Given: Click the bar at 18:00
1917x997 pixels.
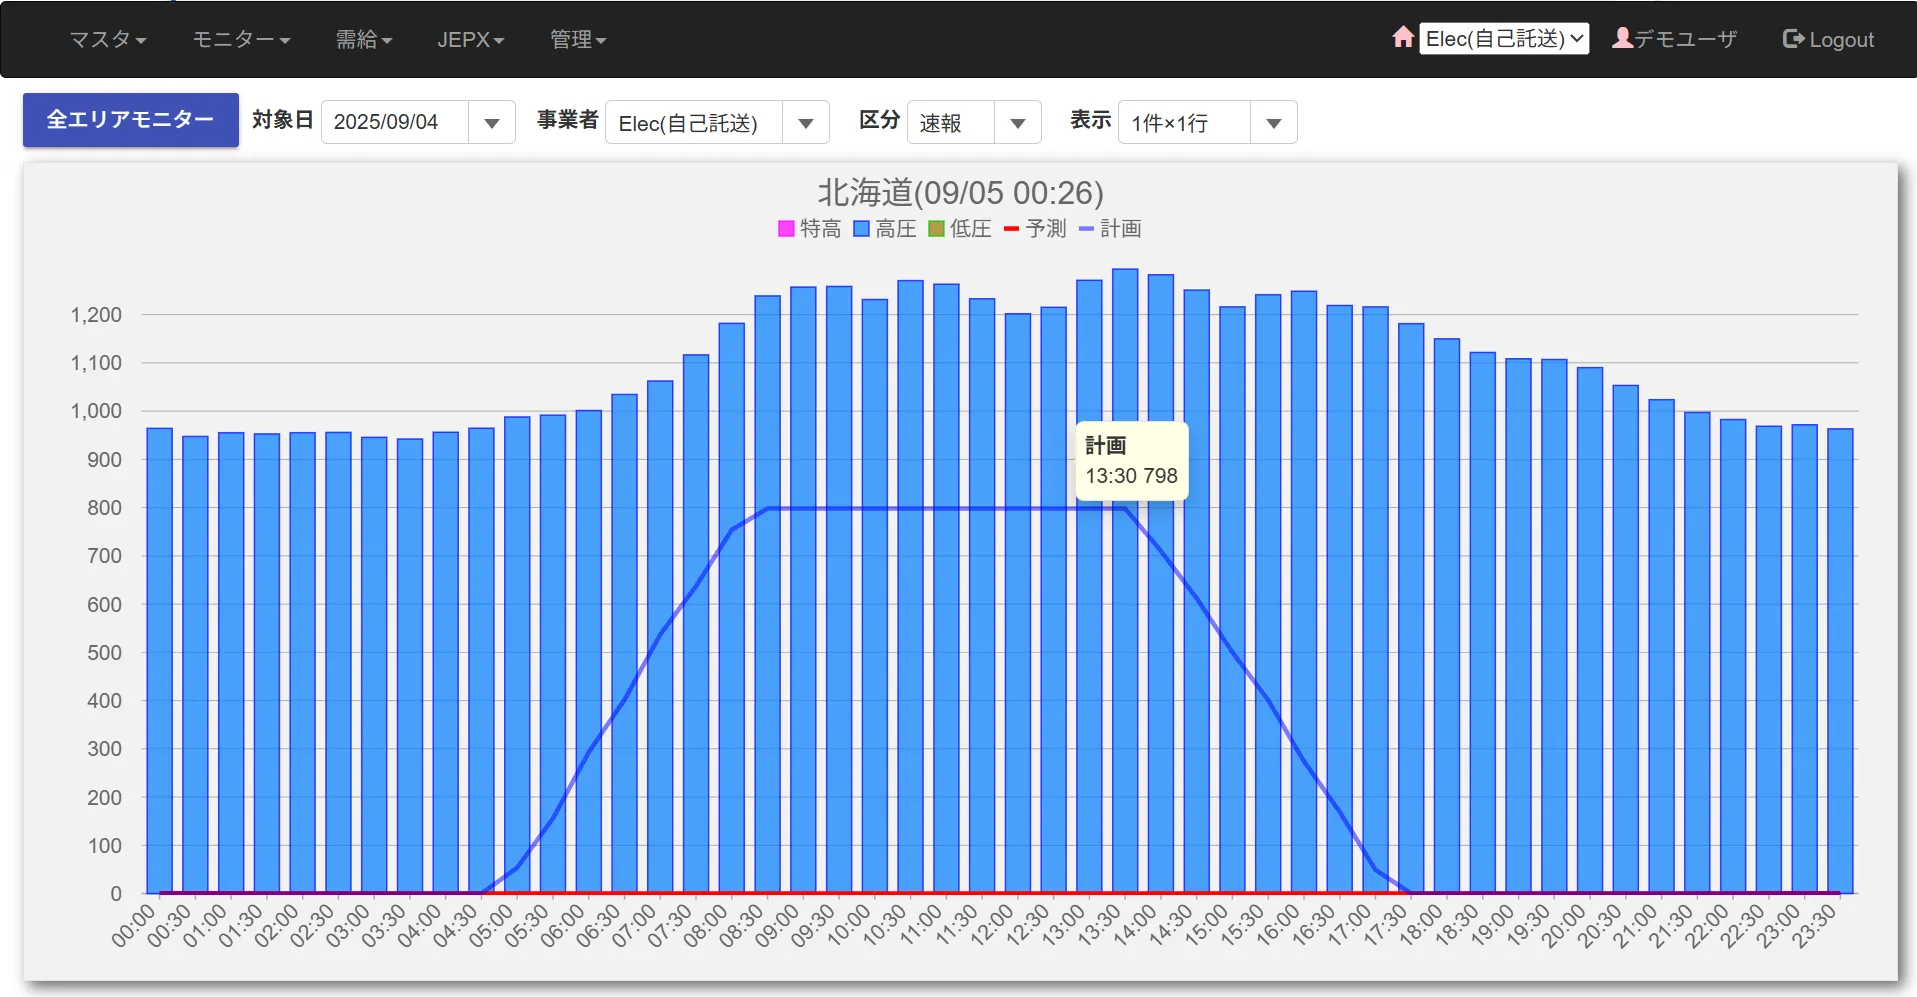Looking at the screenshot, I should 1447,615.
